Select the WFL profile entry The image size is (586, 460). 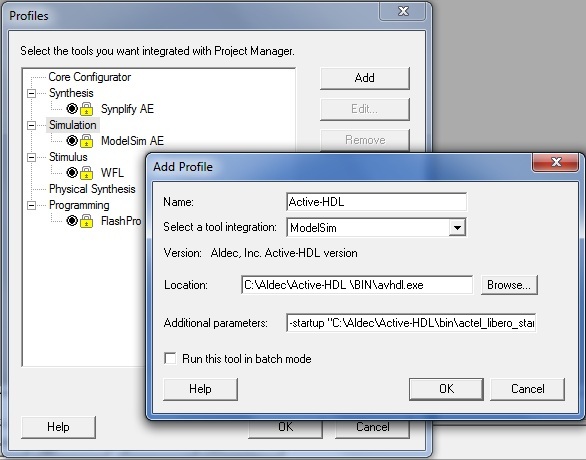click(x=112, y=173)
